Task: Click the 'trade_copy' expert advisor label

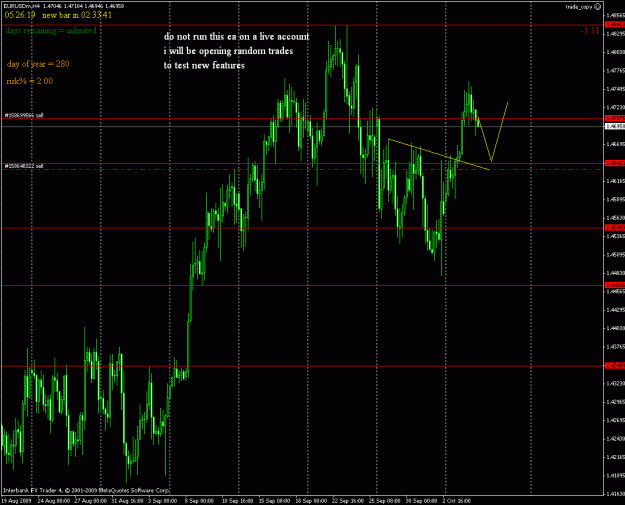Action: click(x=579, y=7)
